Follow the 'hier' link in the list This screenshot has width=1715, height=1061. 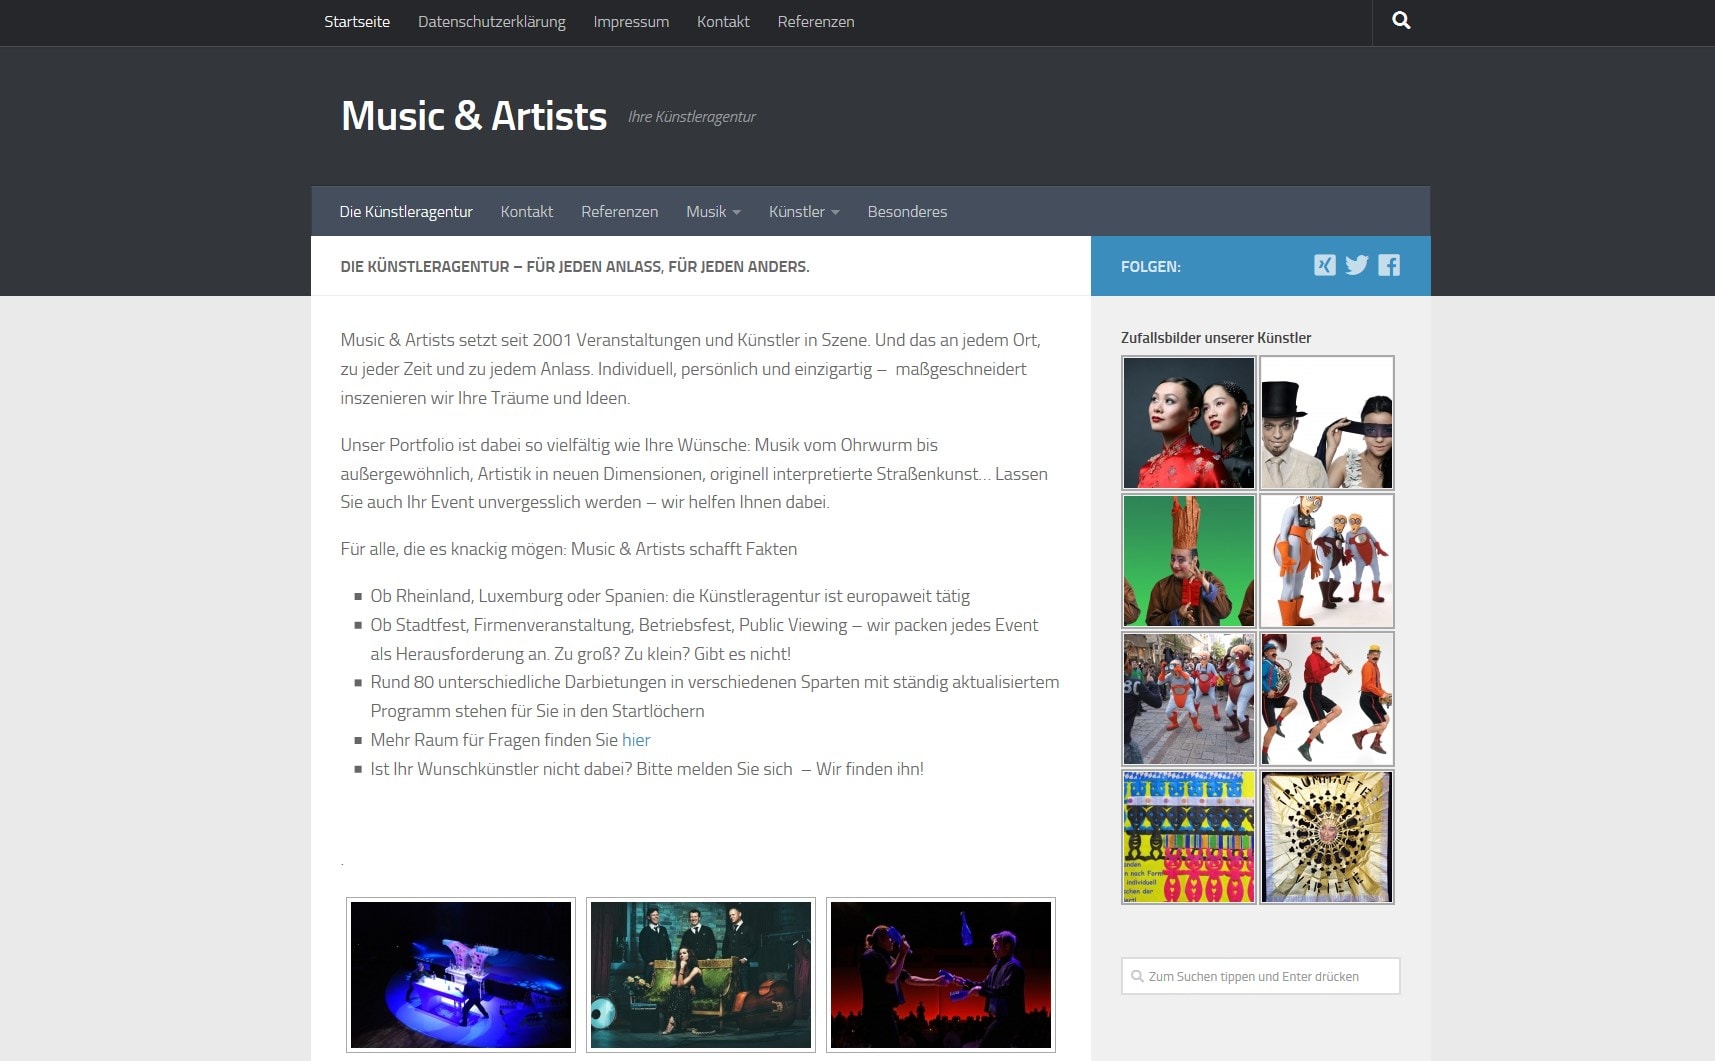click(636, 740)
